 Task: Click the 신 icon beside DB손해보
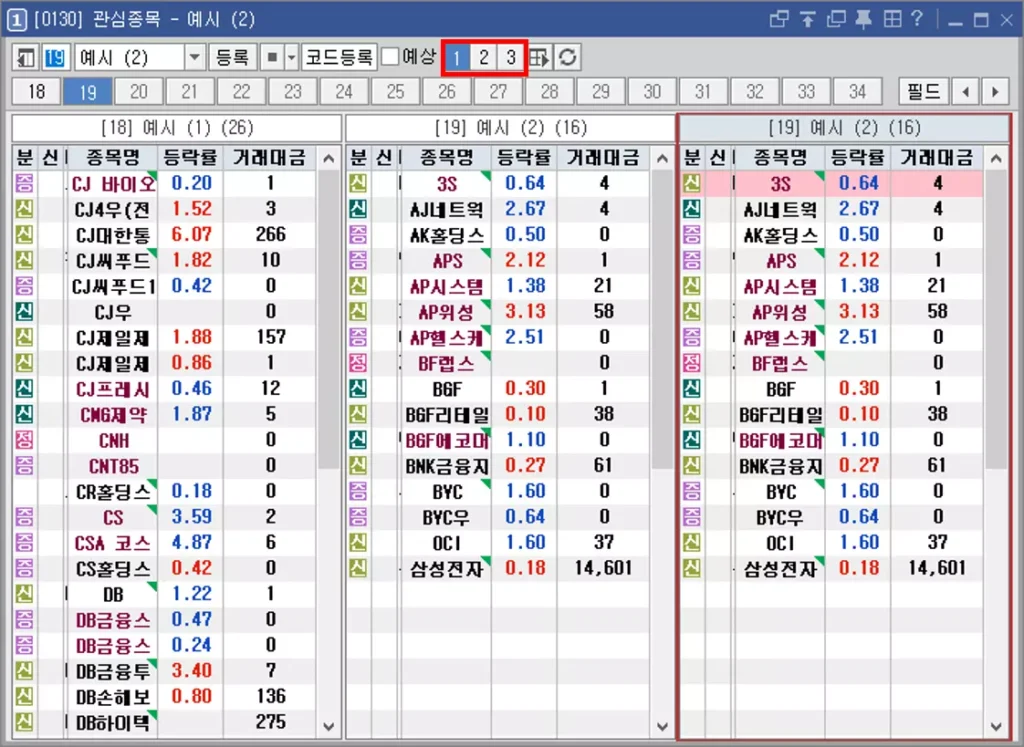click(24, 697)
